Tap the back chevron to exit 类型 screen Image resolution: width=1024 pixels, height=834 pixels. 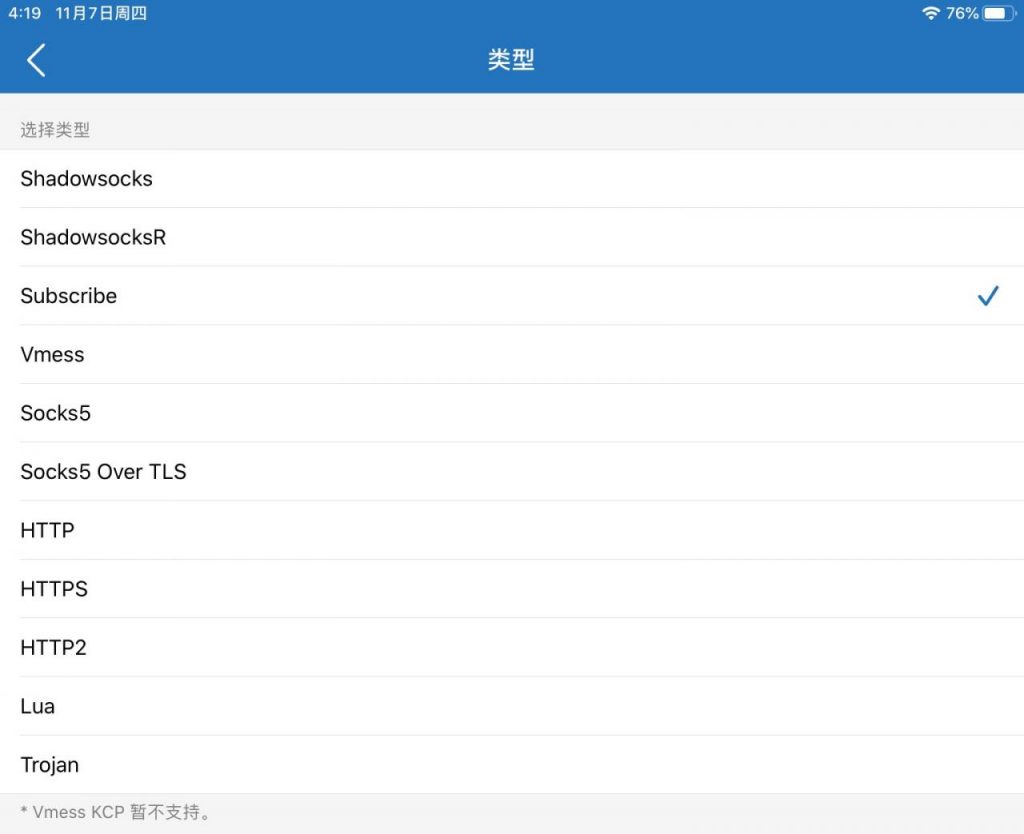point(35,59)
